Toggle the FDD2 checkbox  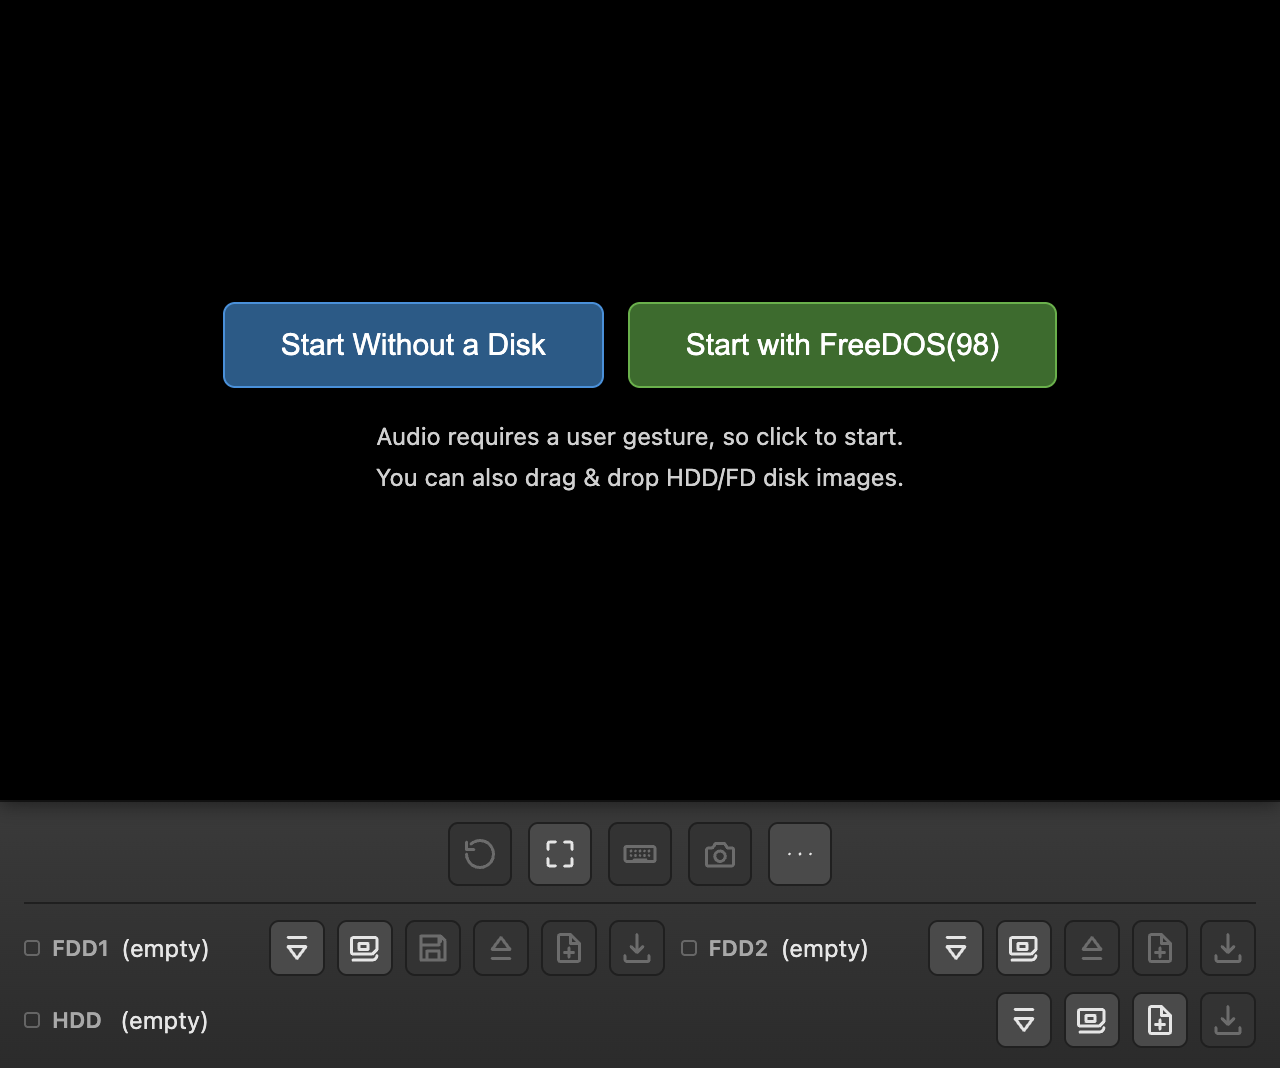(689, 948)
